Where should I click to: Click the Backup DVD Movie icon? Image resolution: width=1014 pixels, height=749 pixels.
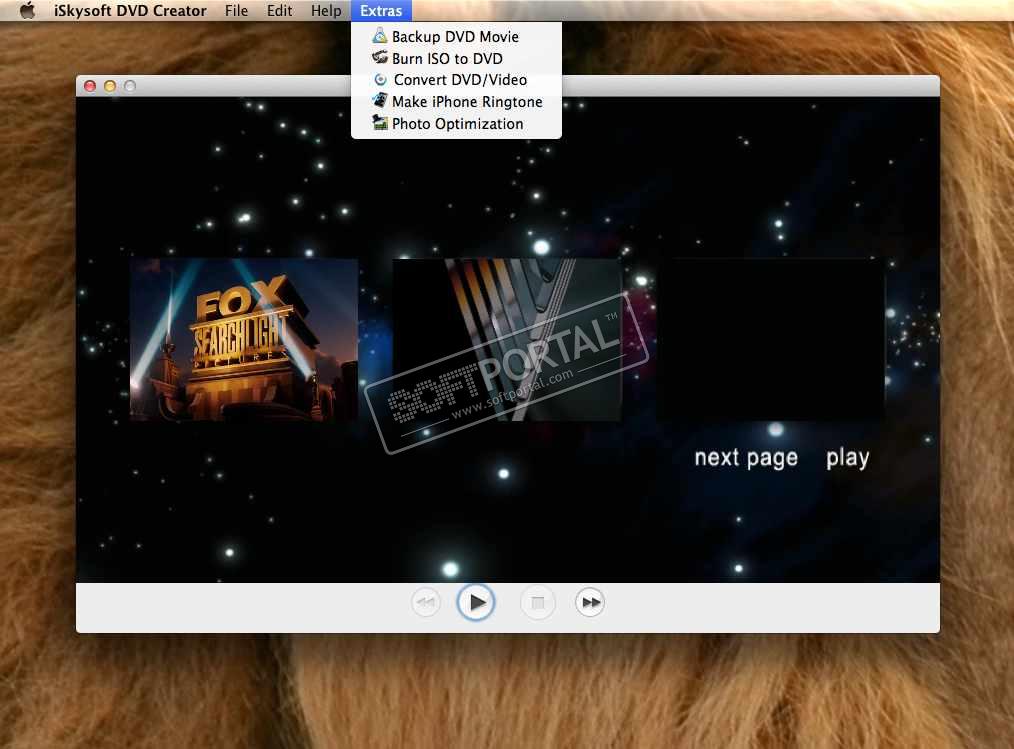point(380,36)
